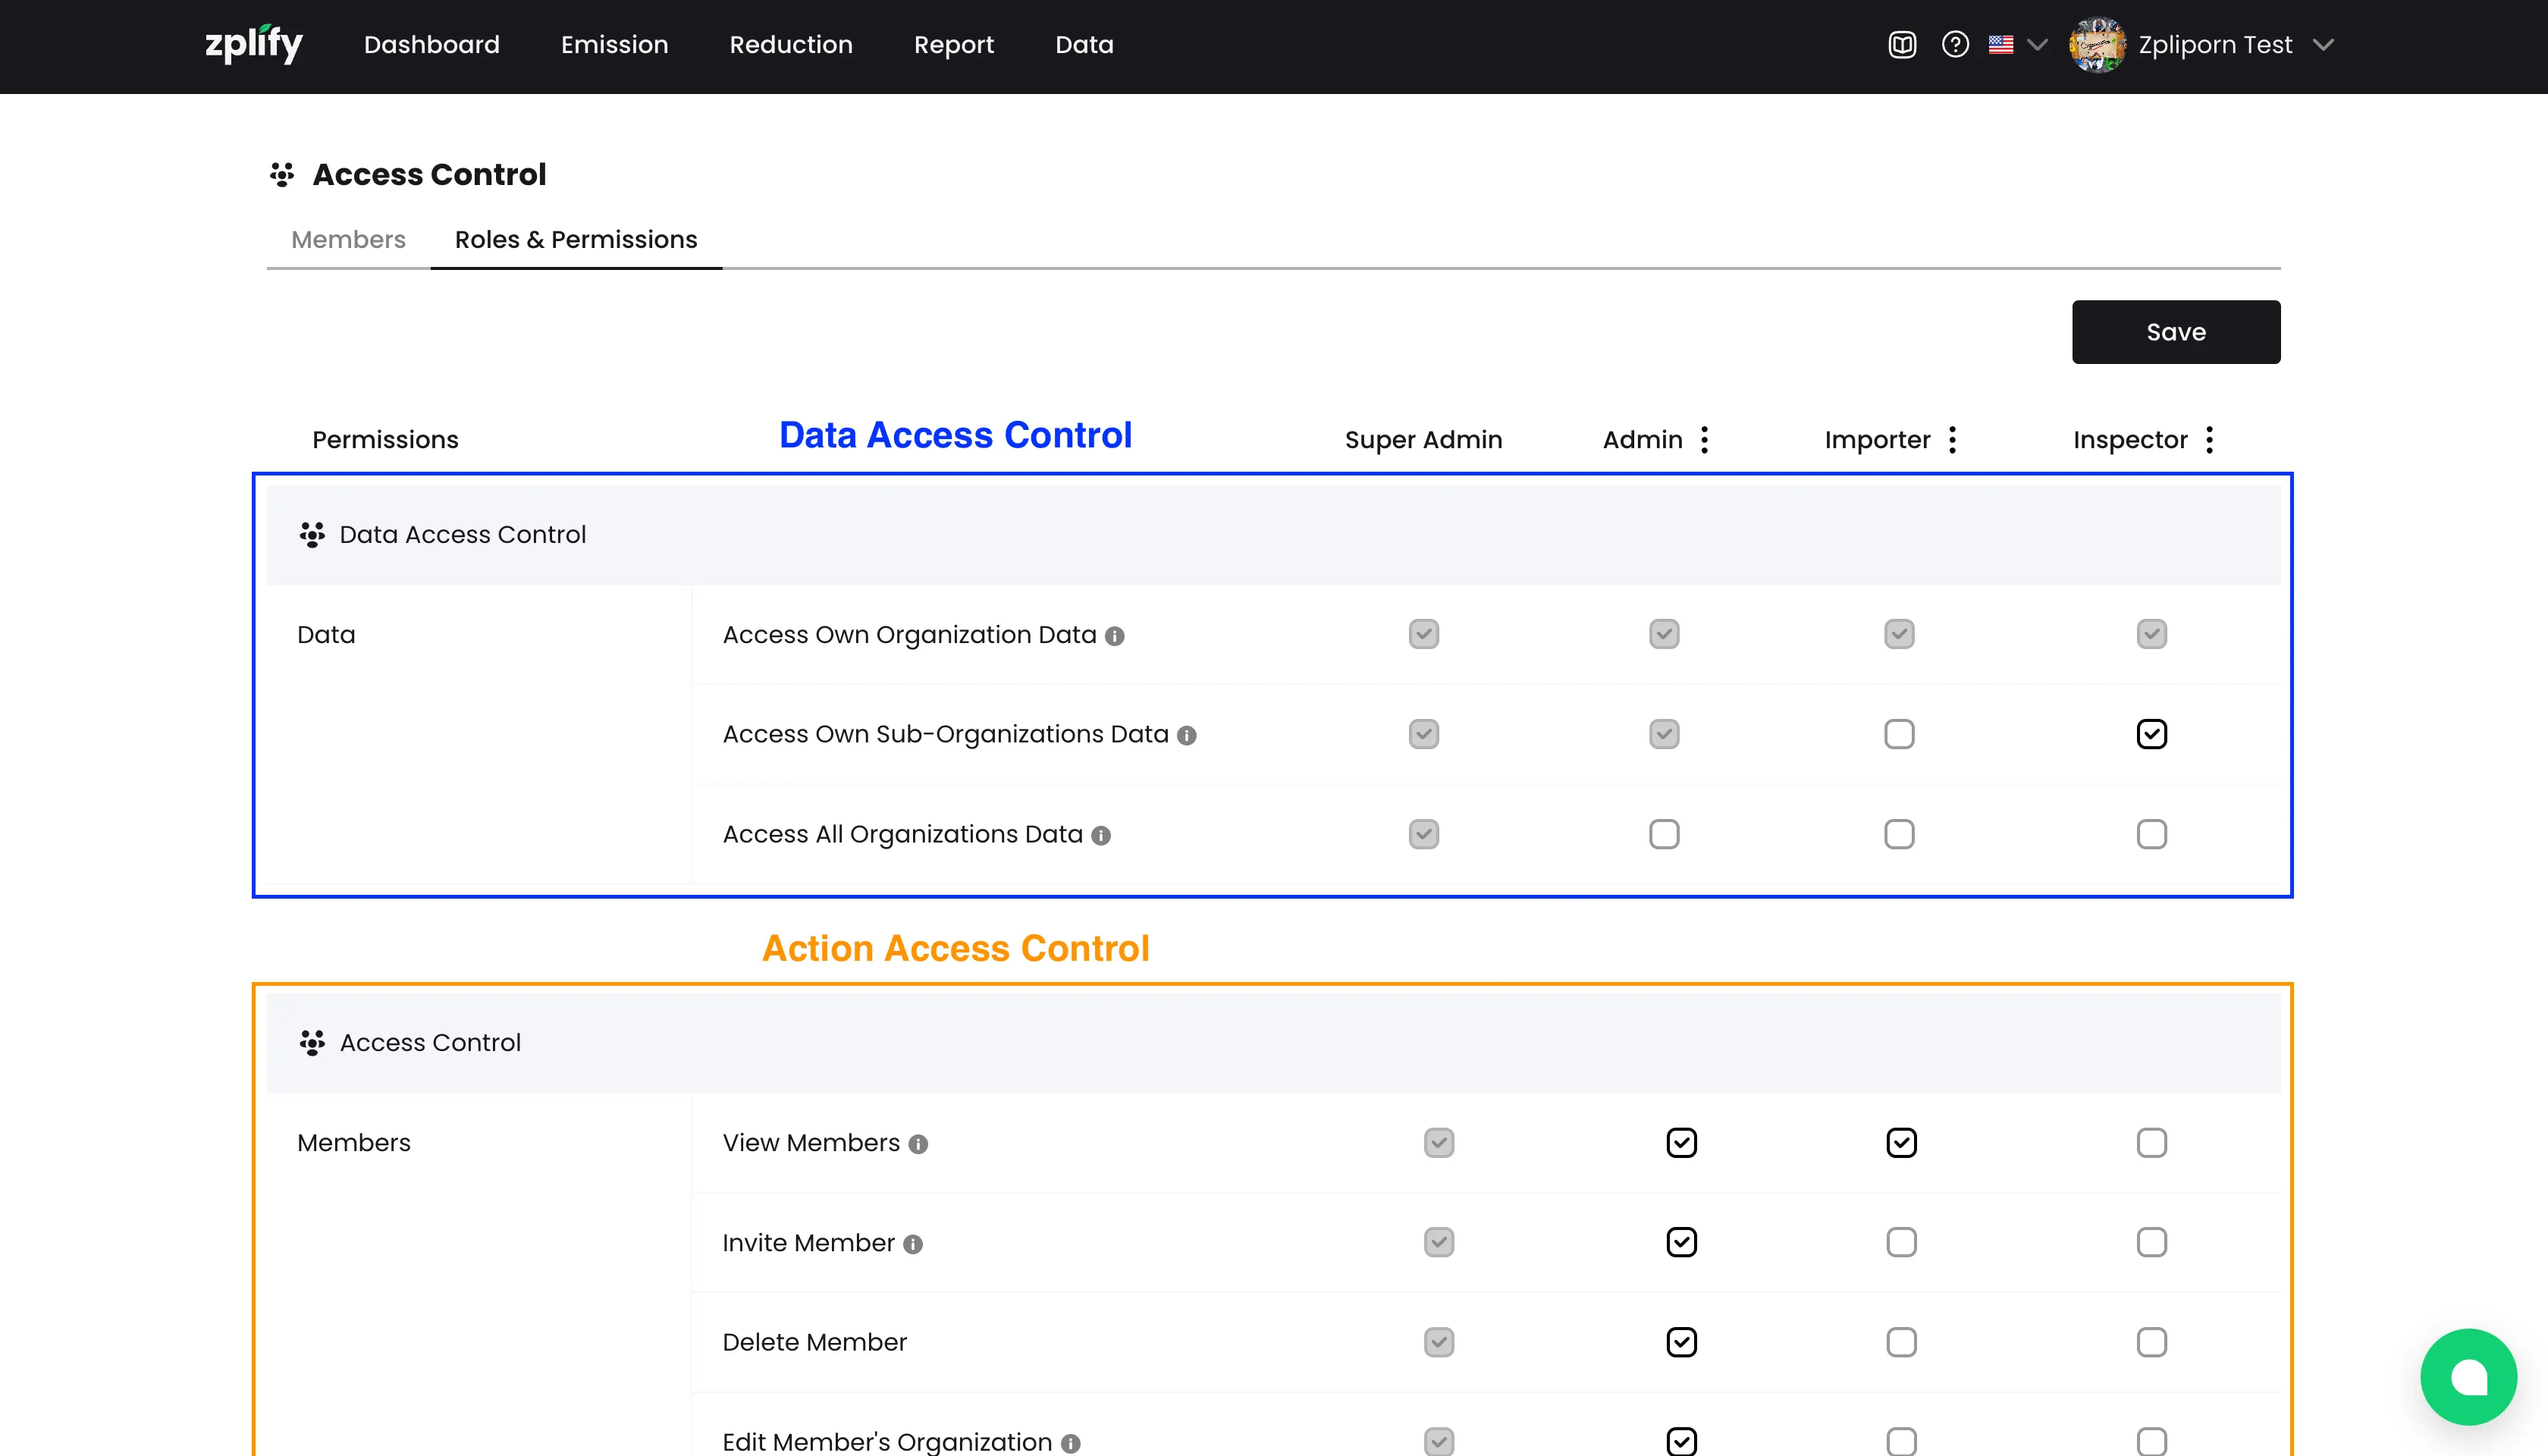Viewport: 2548px width, 1456px height.
Task: Click info icon beside Access Own Sub-Organizations Data
Action: tap(1187, 736)
